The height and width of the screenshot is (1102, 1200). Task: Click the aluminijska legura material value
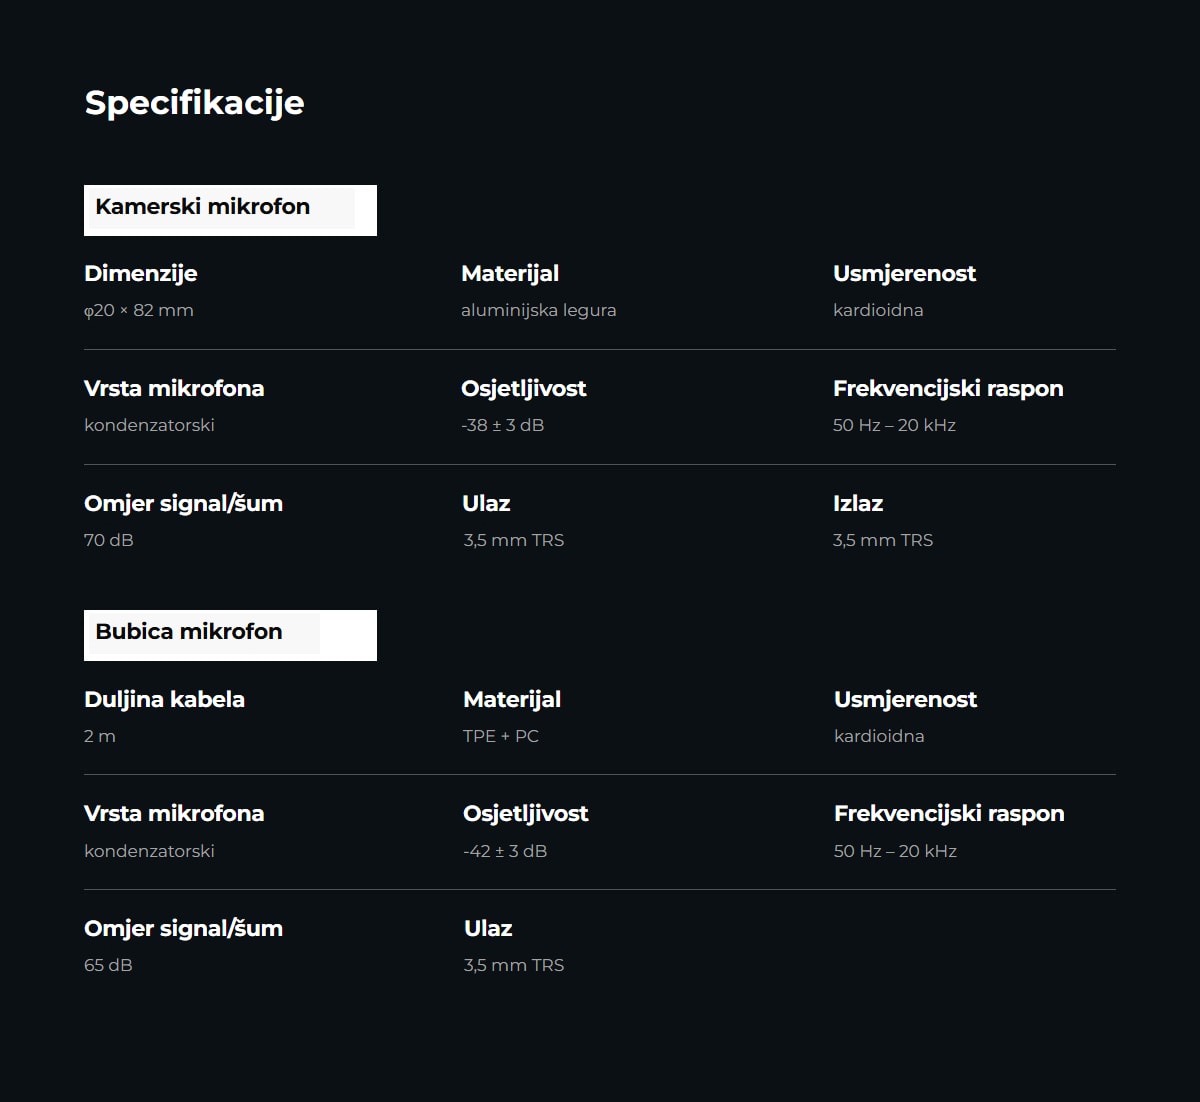point(538,310)
